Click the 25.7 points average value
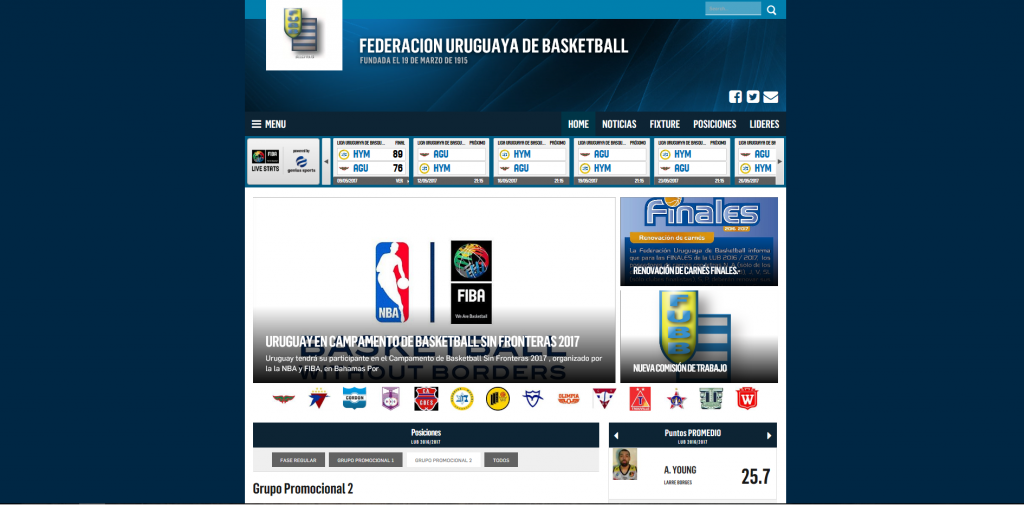The image size is (1024, 506). coord(756,477)
